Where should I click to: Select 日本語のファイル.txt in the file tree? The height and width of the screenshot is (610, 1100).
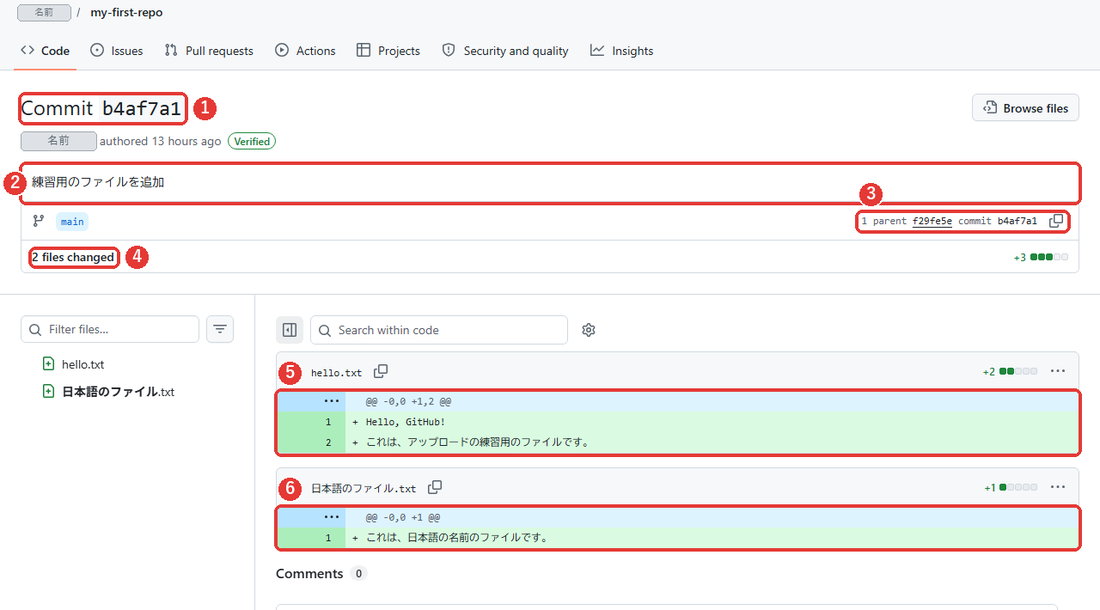tap(118, 392)
